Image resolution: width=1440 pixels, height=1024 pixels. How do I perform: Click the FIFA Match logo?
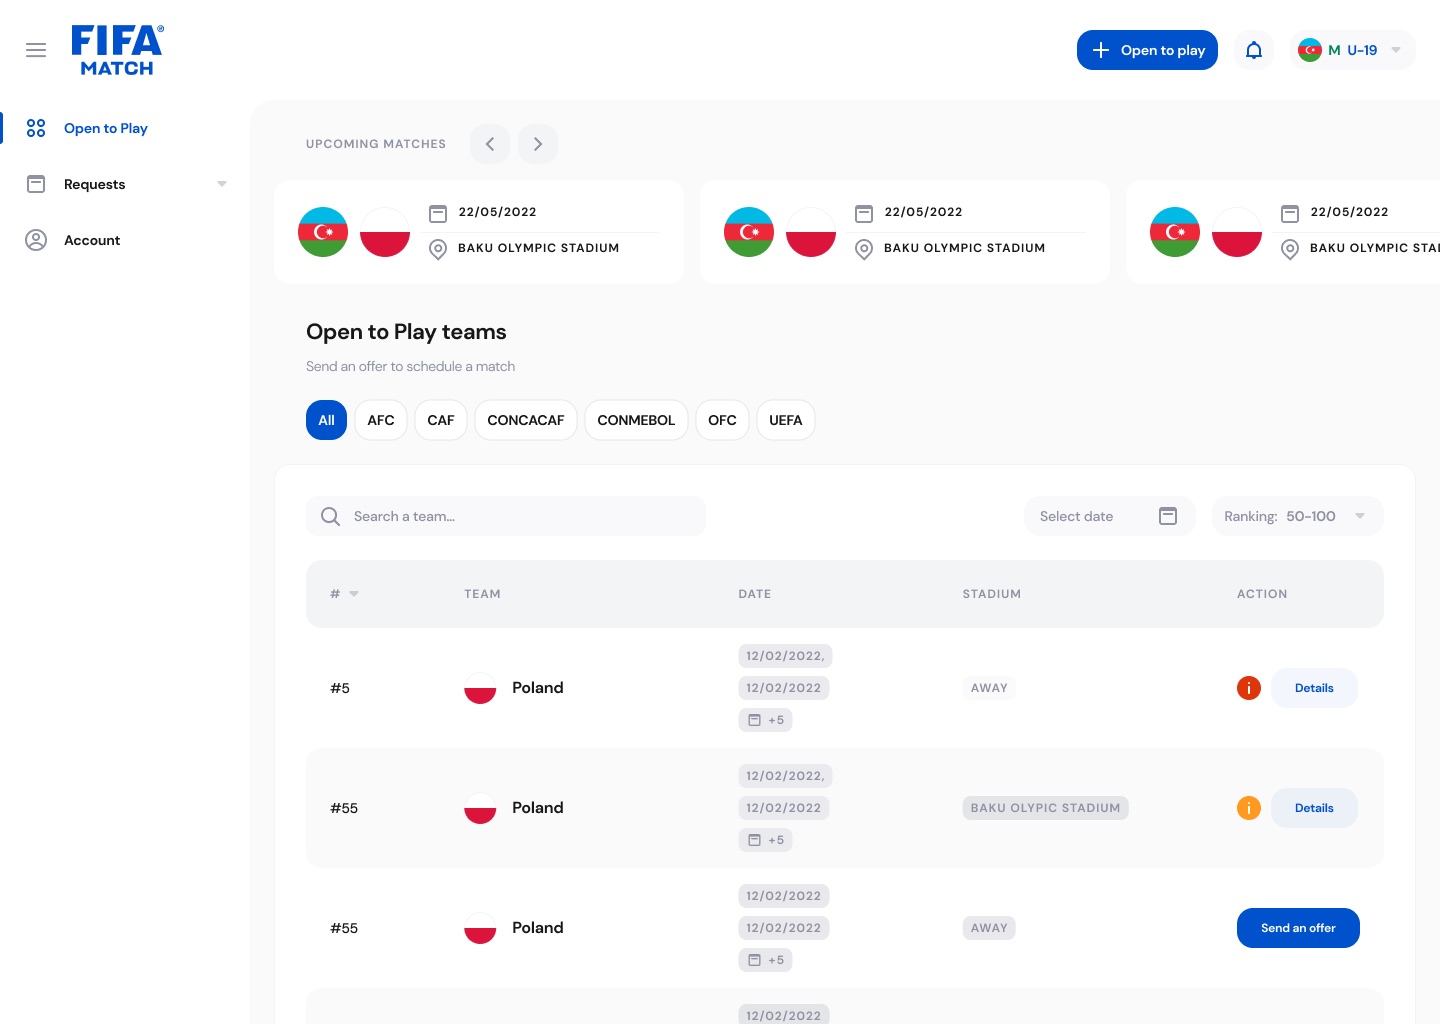coord(117,50)
